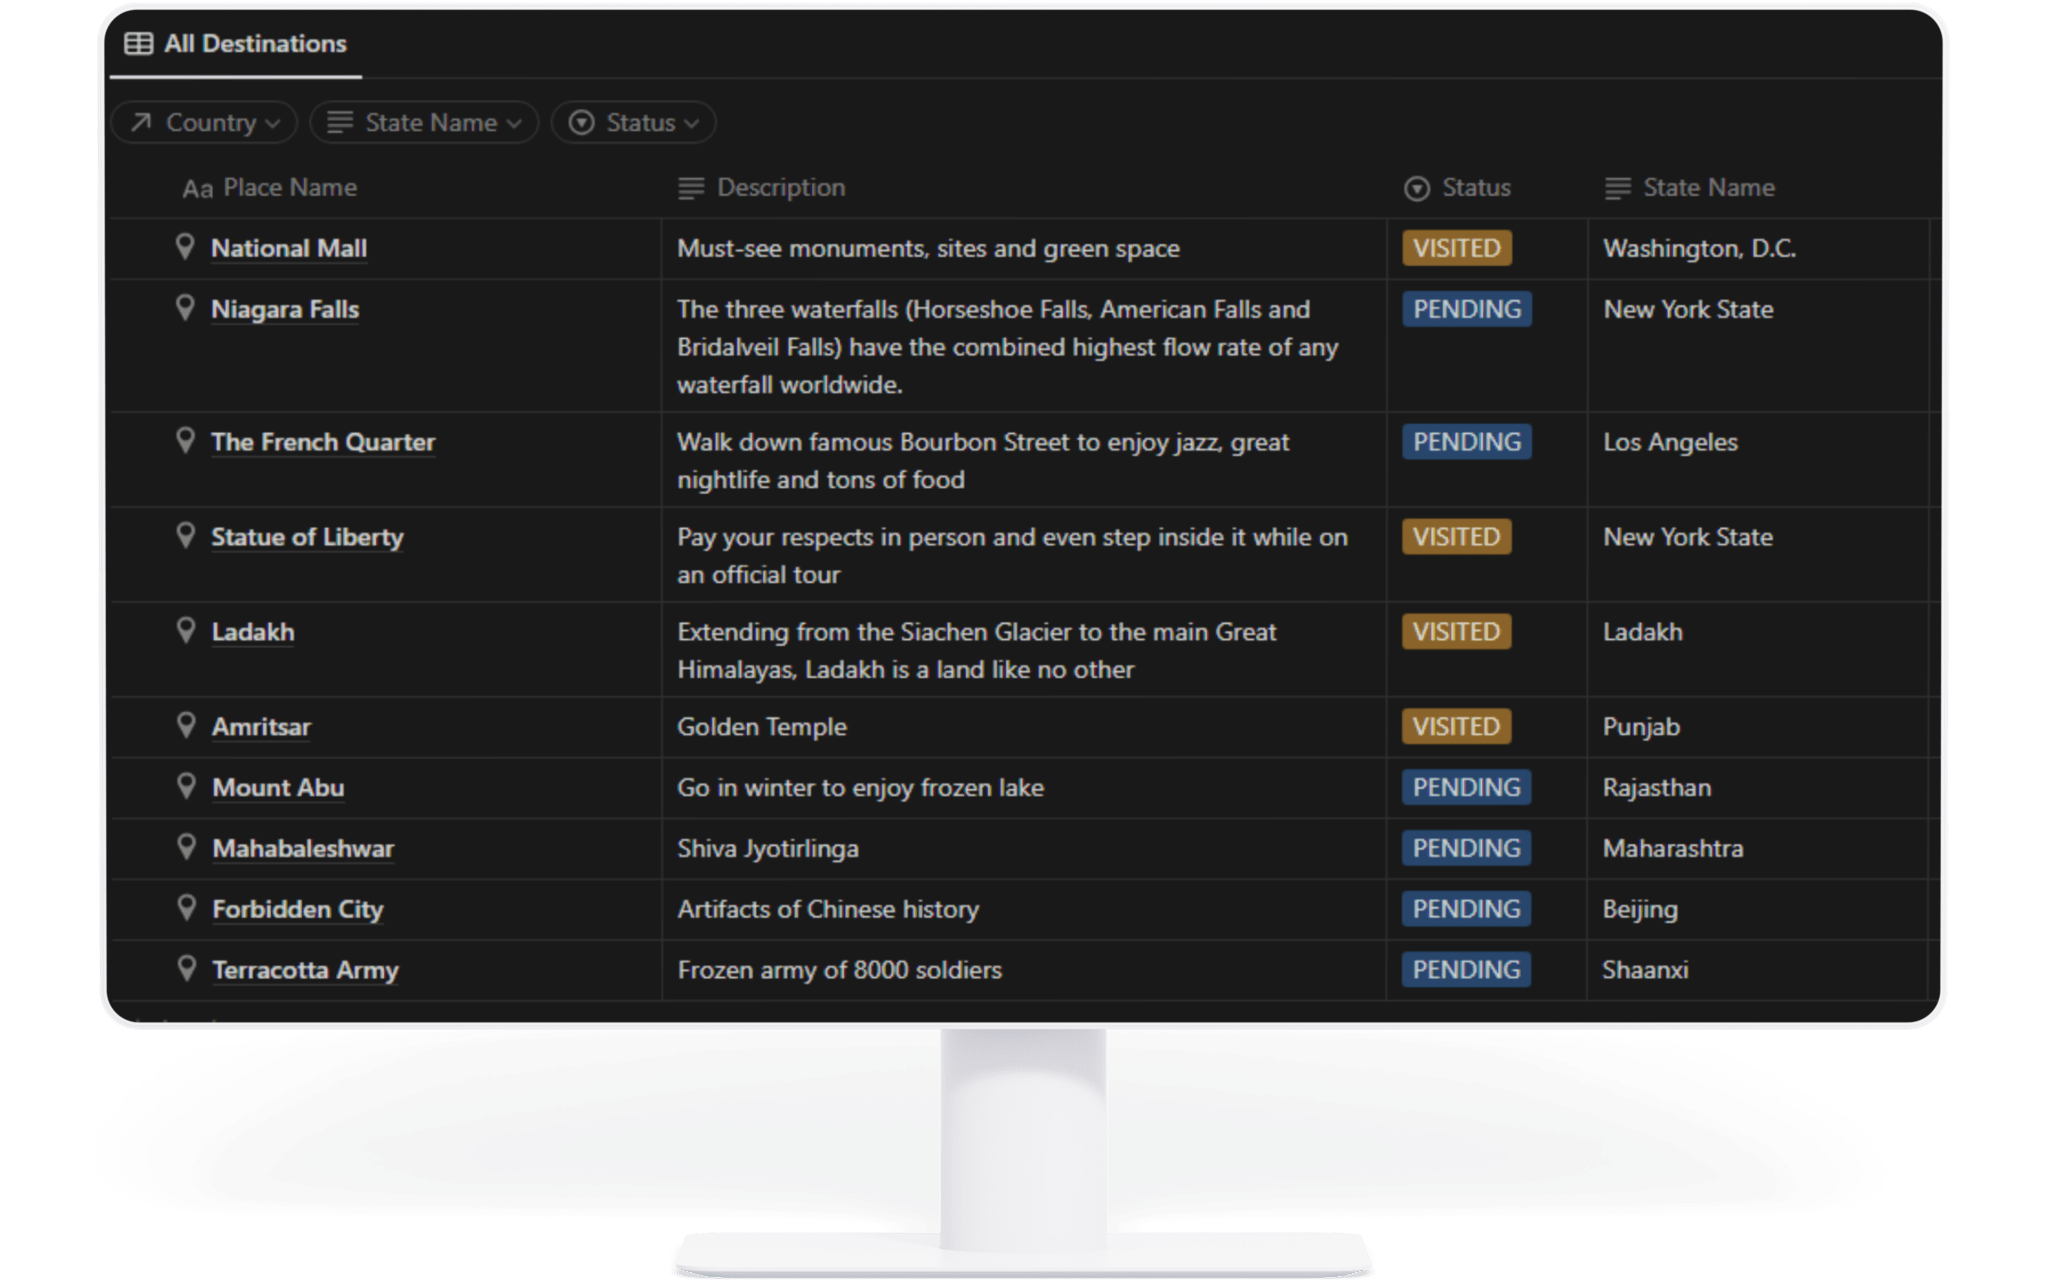Image resolution: width=2048 pixels, height=1280 pixels.
Task: Open the Terracotta Army page link
Action: (x=305, y=970)
